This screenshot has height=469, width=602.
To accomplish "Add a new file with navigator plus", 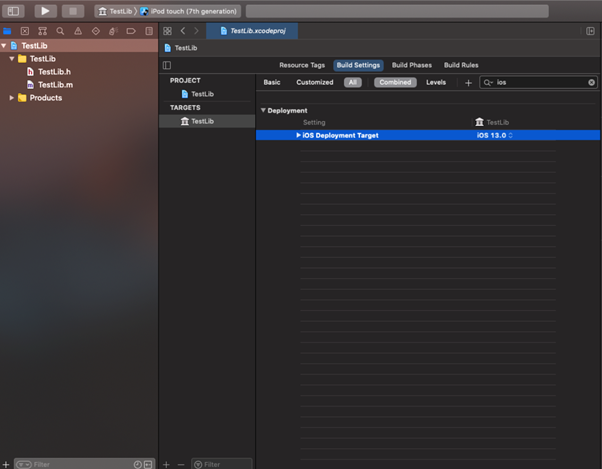I will point(6,464).
